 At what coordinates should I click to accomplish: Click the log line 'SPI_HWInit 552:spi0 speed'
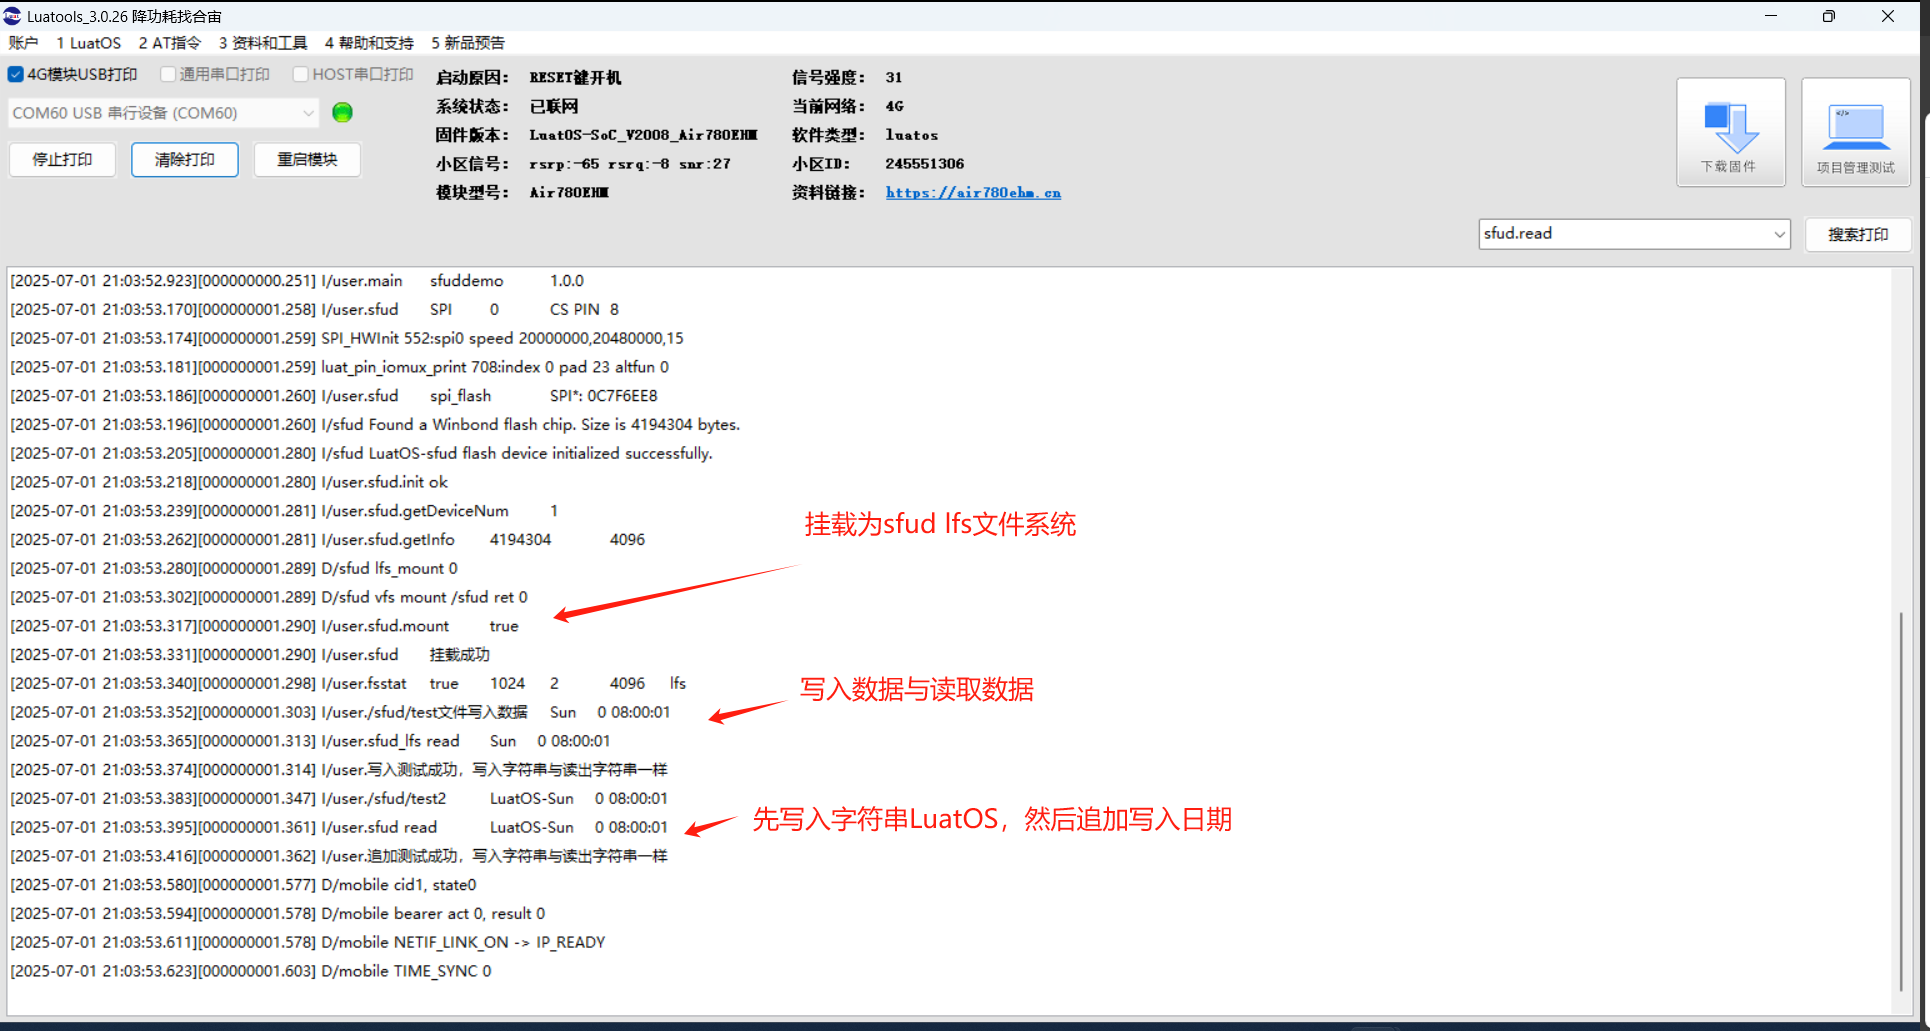(347, 339)
